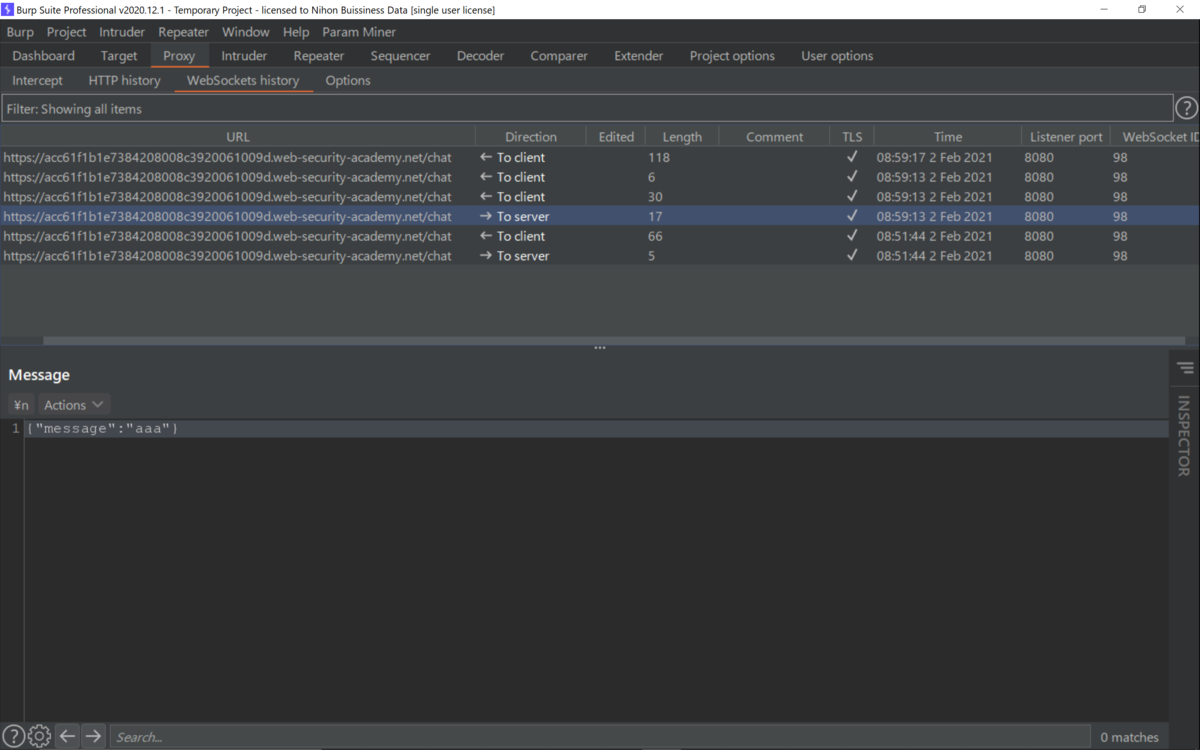1200x750 pixels.
Task: Click the Search field at bottom
Action: point(600,737)
